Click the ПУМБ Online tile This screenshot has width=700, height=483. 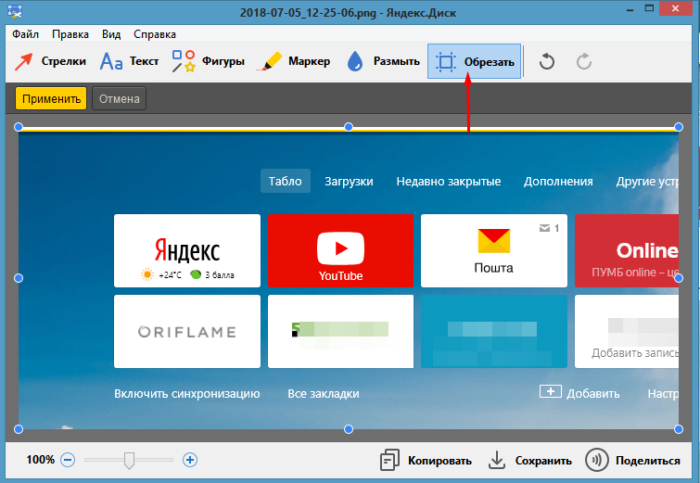[x=627, y=250]
